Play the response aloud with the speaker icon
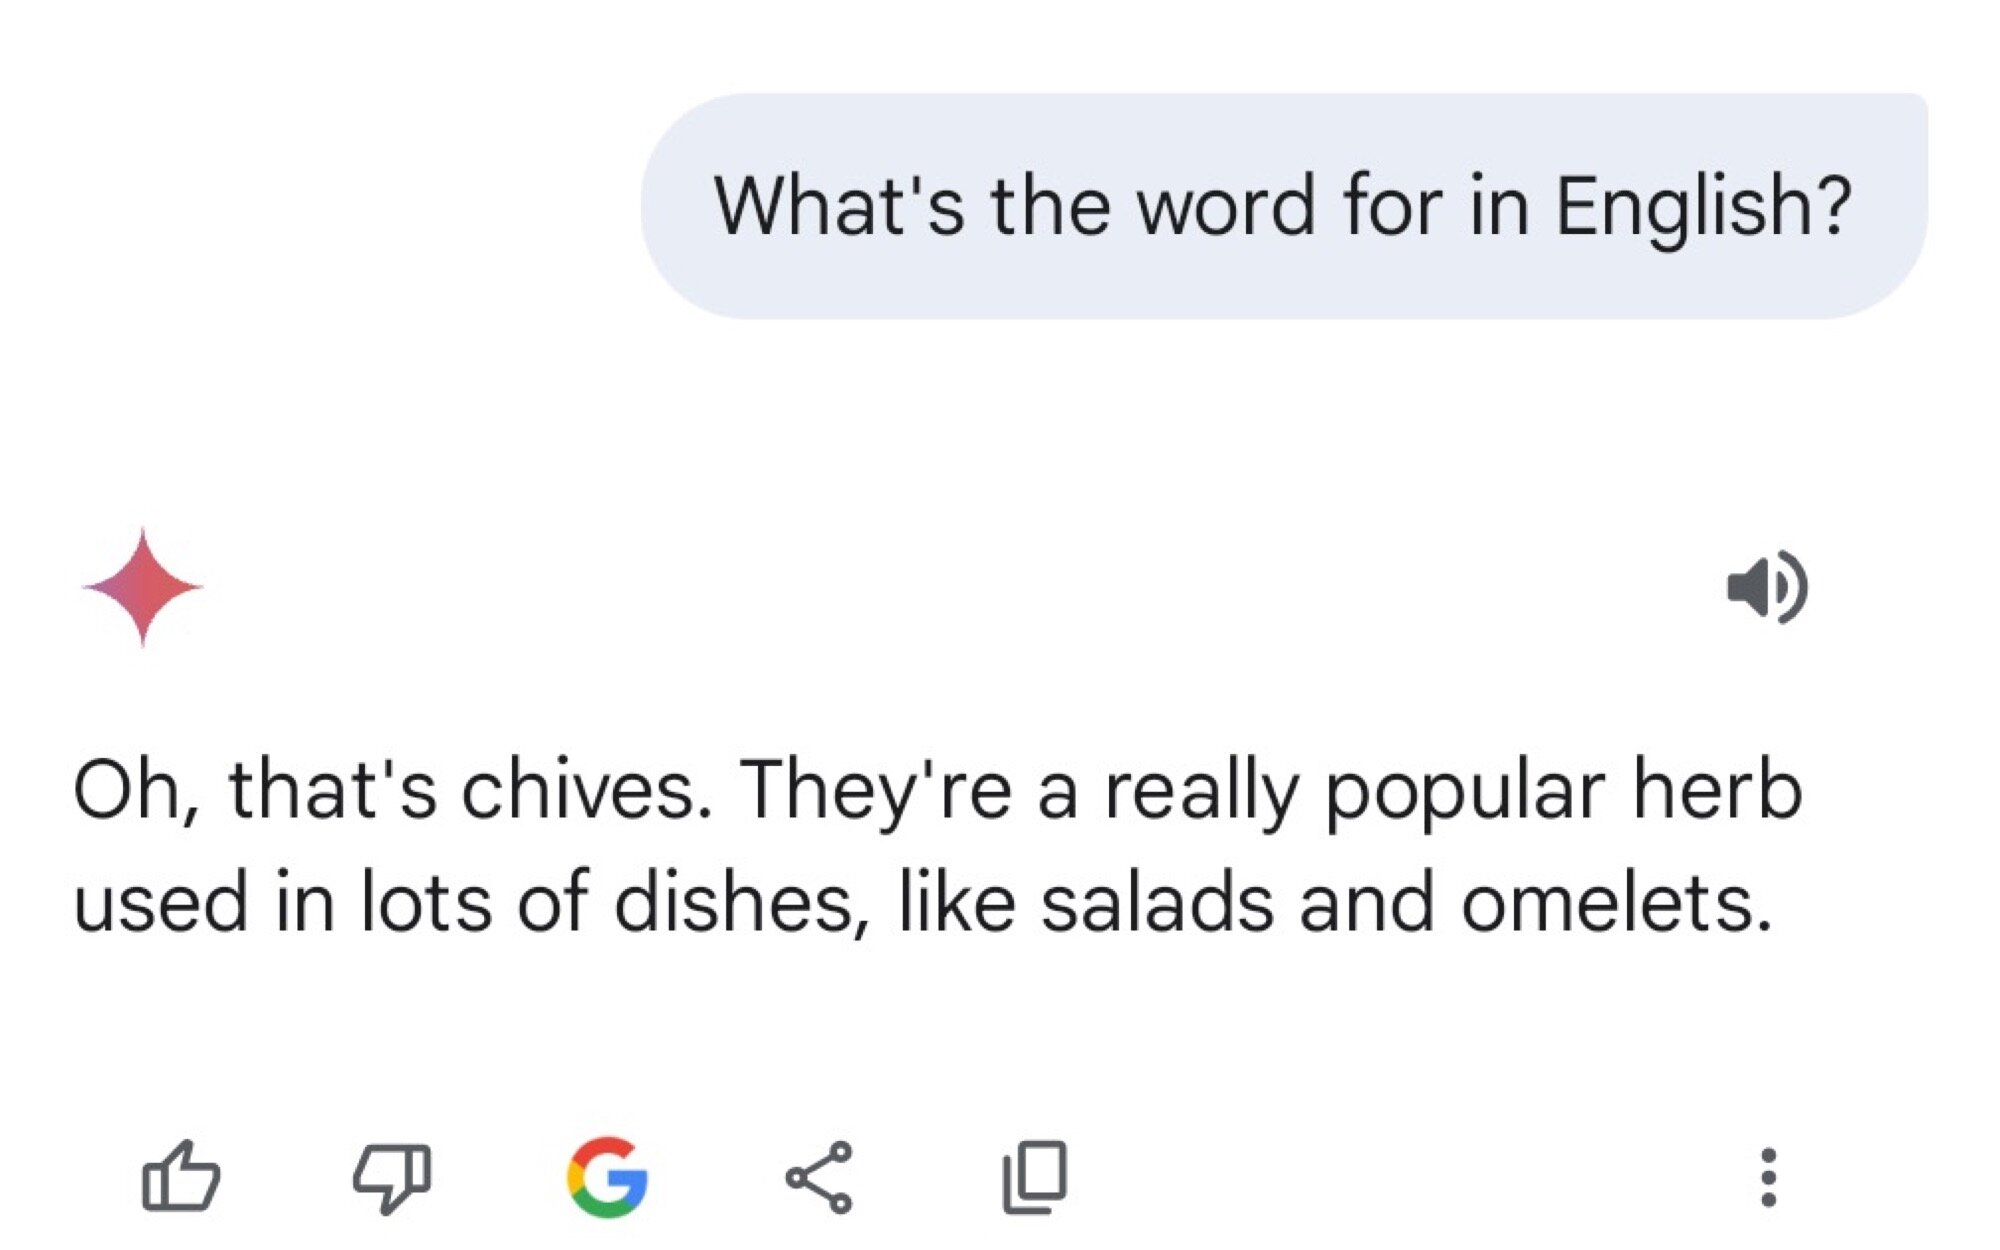 pyautogui.click(x=1767, y=587)
